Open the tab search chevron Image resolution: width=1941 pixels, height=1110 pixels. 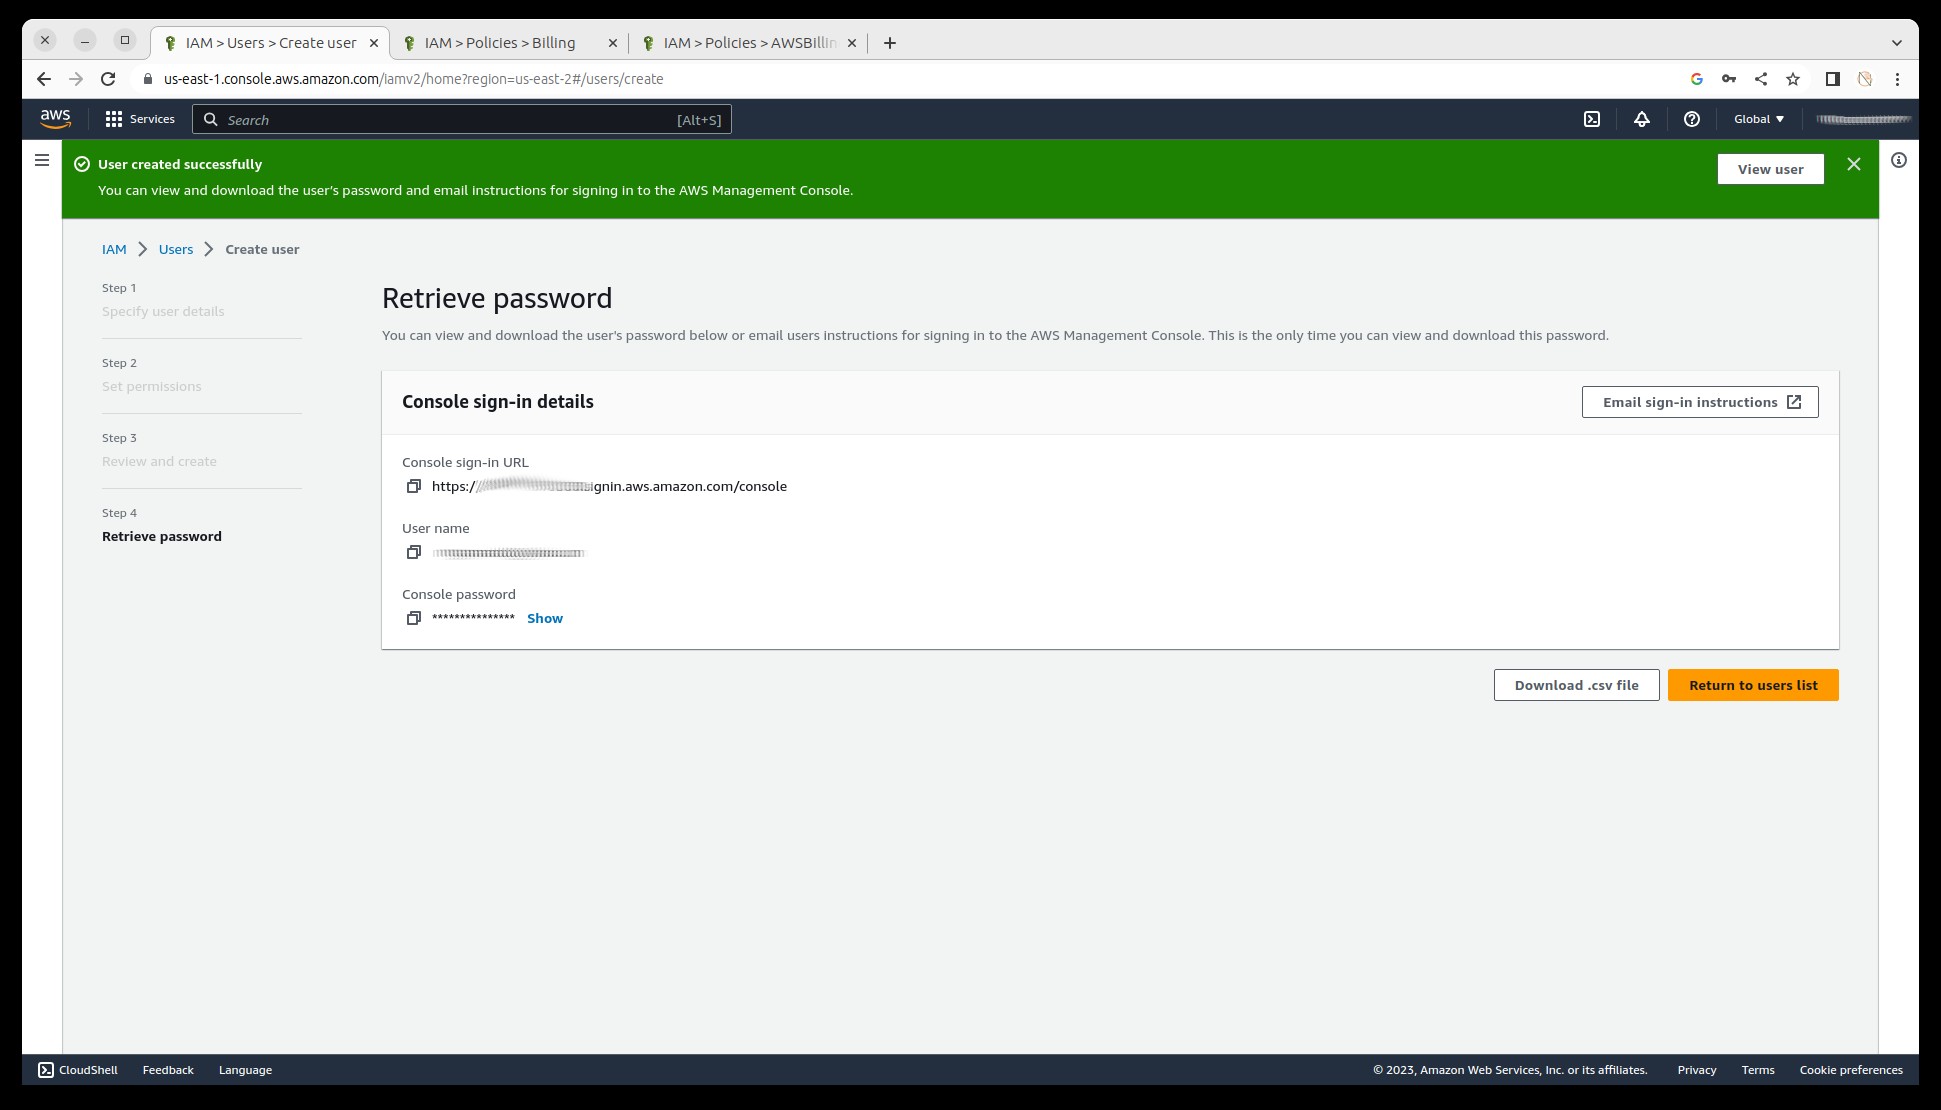(1897, 43)
